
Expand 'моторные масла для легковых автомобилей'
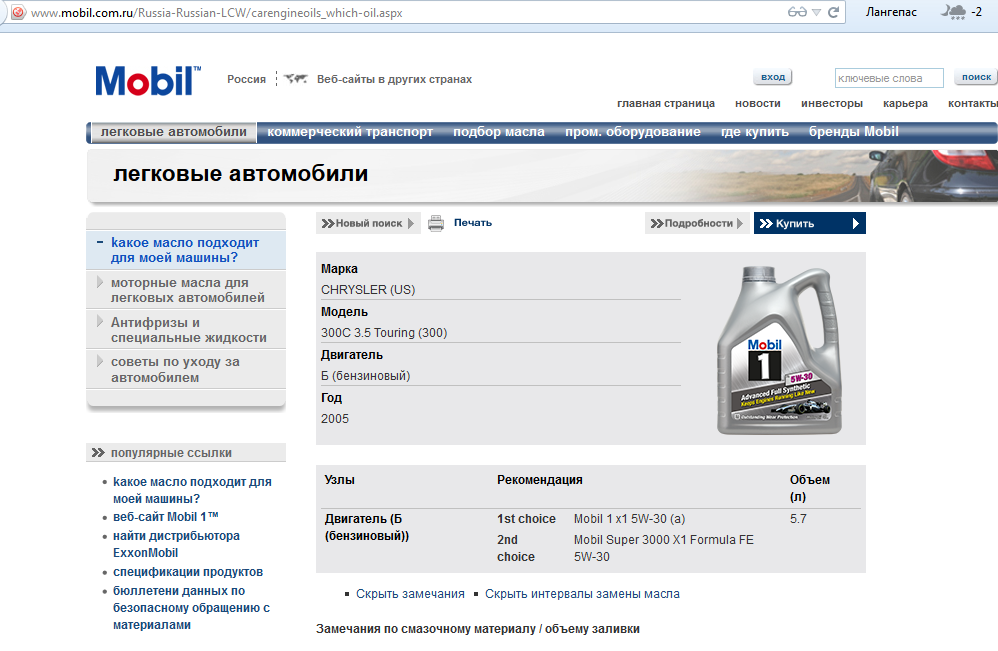tap(186, 290)
